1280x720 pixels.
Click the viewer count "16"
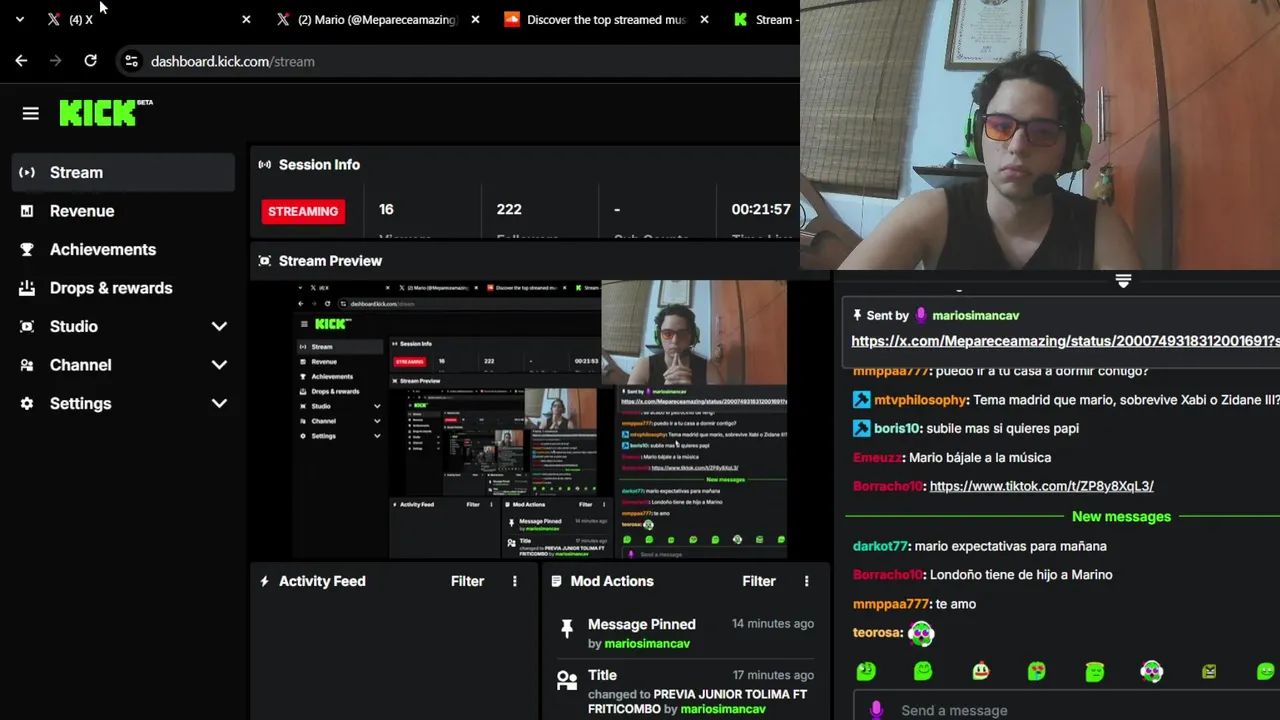coord(386,209)
